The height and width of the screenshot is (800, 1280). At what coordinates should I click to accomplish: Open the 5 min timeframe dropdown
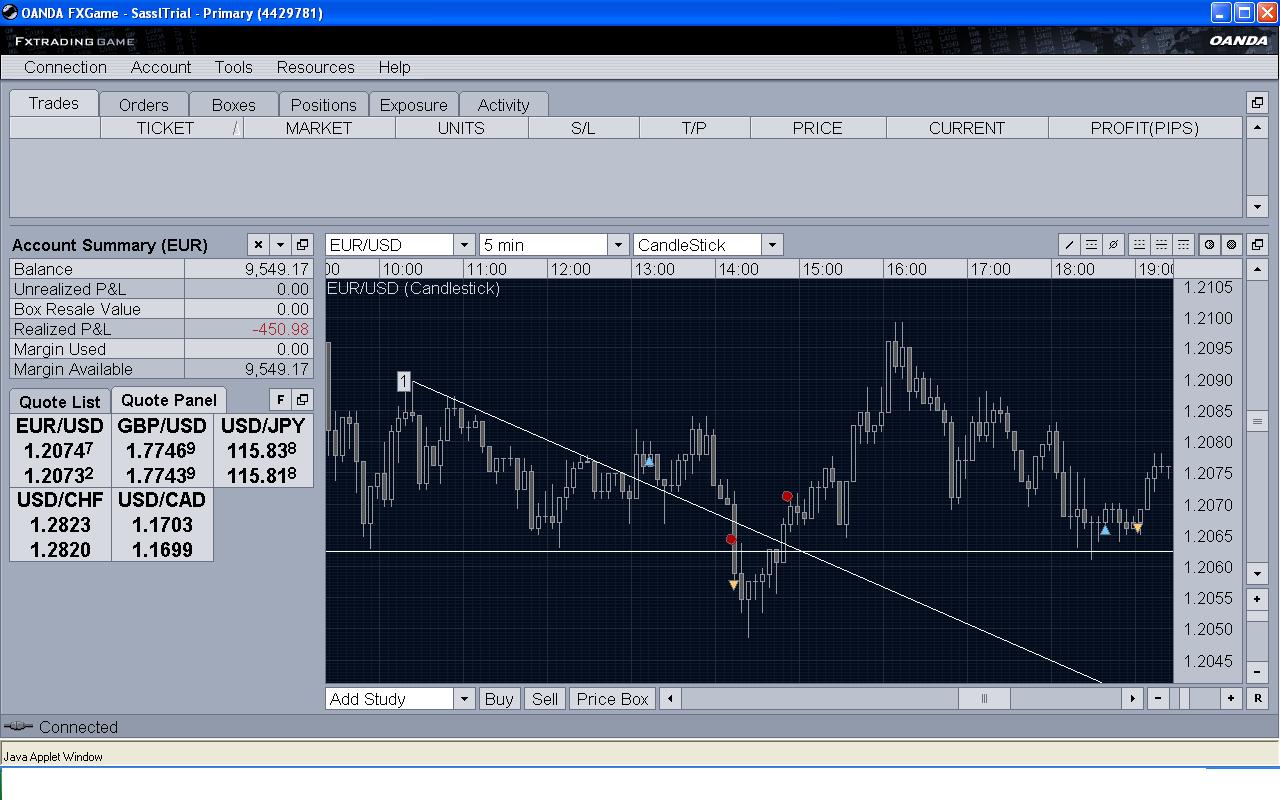click(618, 245)
